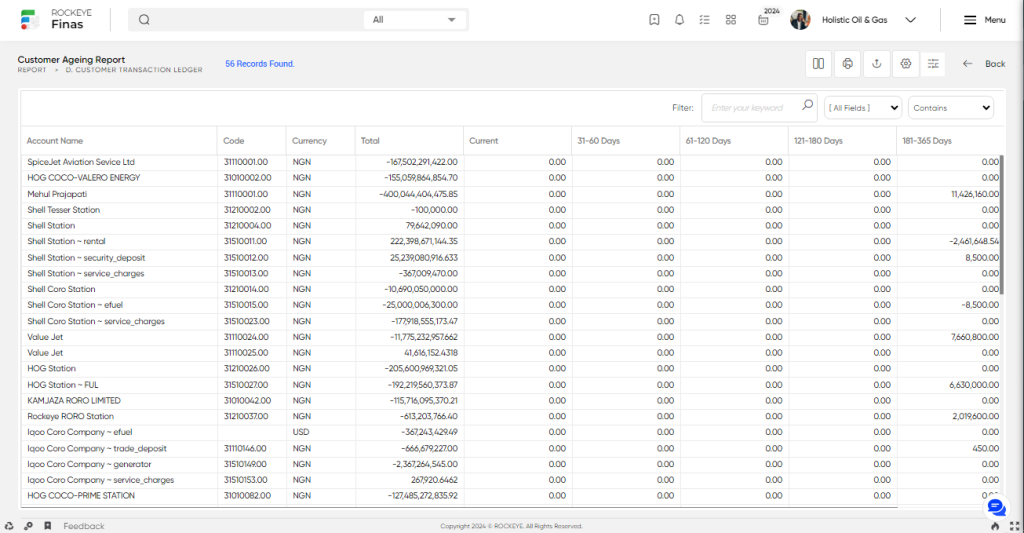Open the Contains condition dropdown
Viewport: 1024px width, 533px height.
[x=951, y=108]
